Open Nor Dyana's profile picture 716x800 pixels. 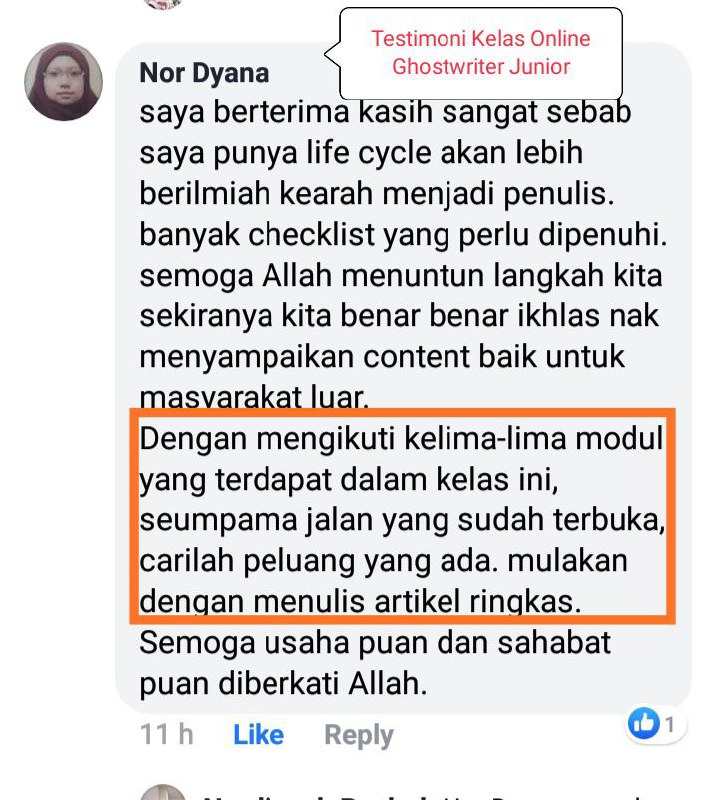pyautogui.click(x=63, y=82)
